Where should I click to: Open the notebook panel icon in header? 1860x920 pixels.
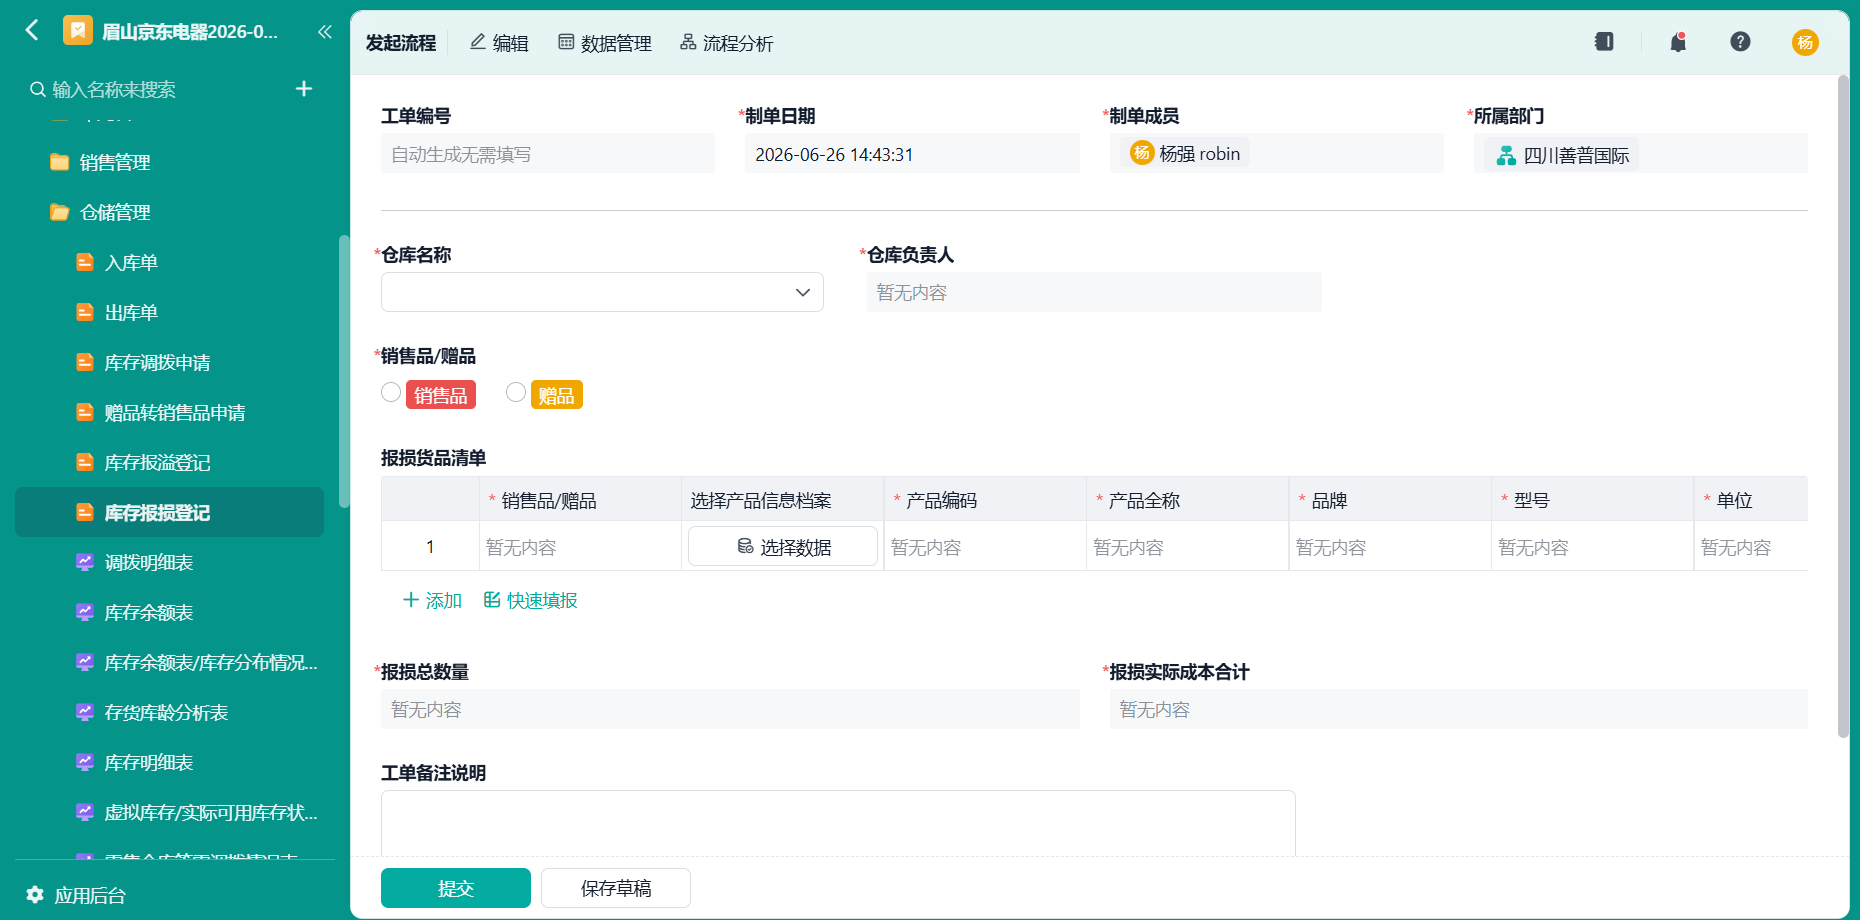pos(1604,42)
